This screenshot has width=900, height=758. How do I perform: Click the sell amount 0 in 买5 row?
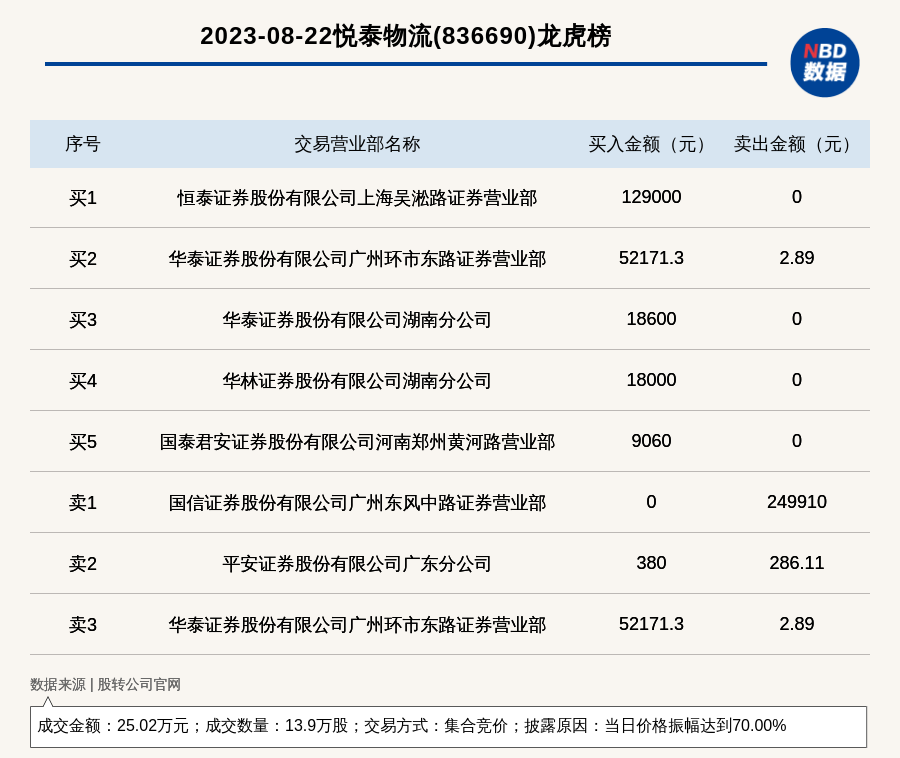(796, 441)
